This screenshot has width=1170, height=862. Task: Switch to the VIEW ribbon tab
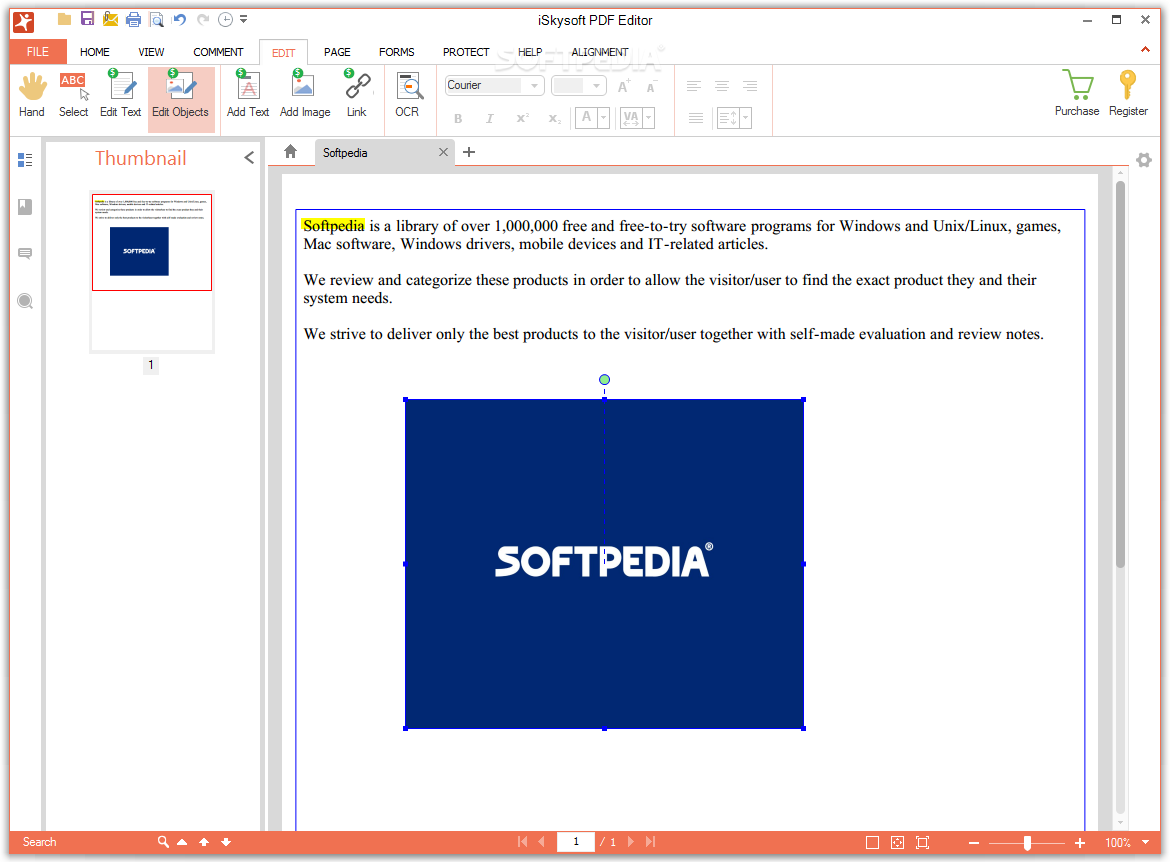point(151,51)
